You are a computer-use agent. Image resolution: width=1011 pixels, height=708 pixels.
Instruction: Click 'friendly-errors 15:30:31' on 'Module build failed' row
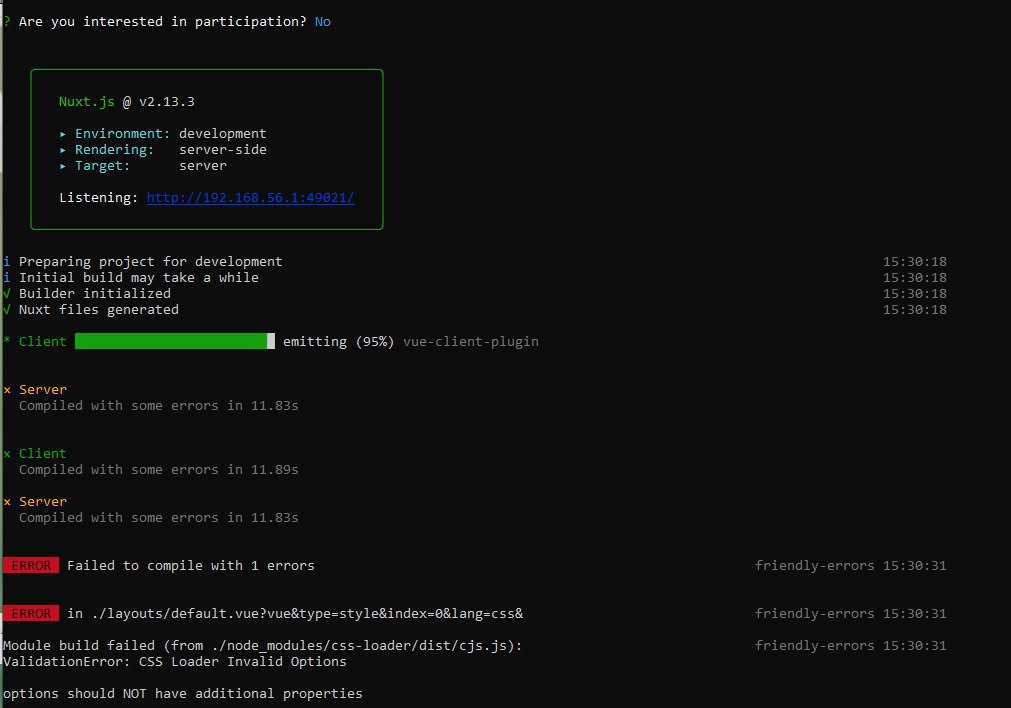pos(850,645)
